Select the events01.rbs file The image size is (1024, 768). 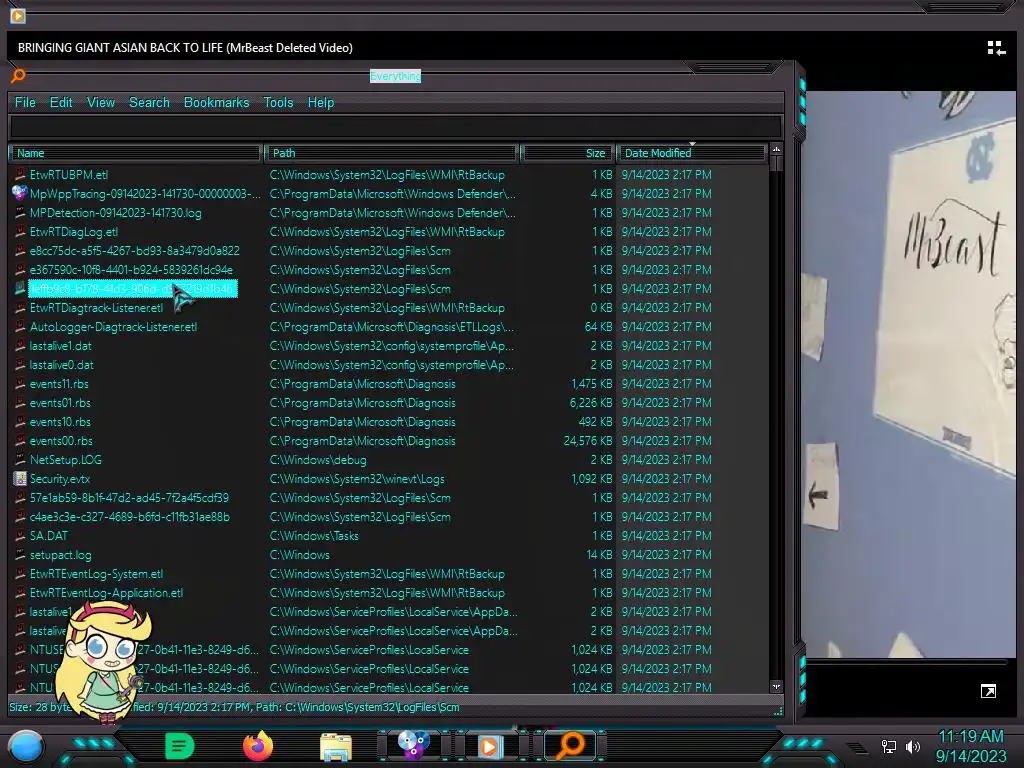point(60,403)
